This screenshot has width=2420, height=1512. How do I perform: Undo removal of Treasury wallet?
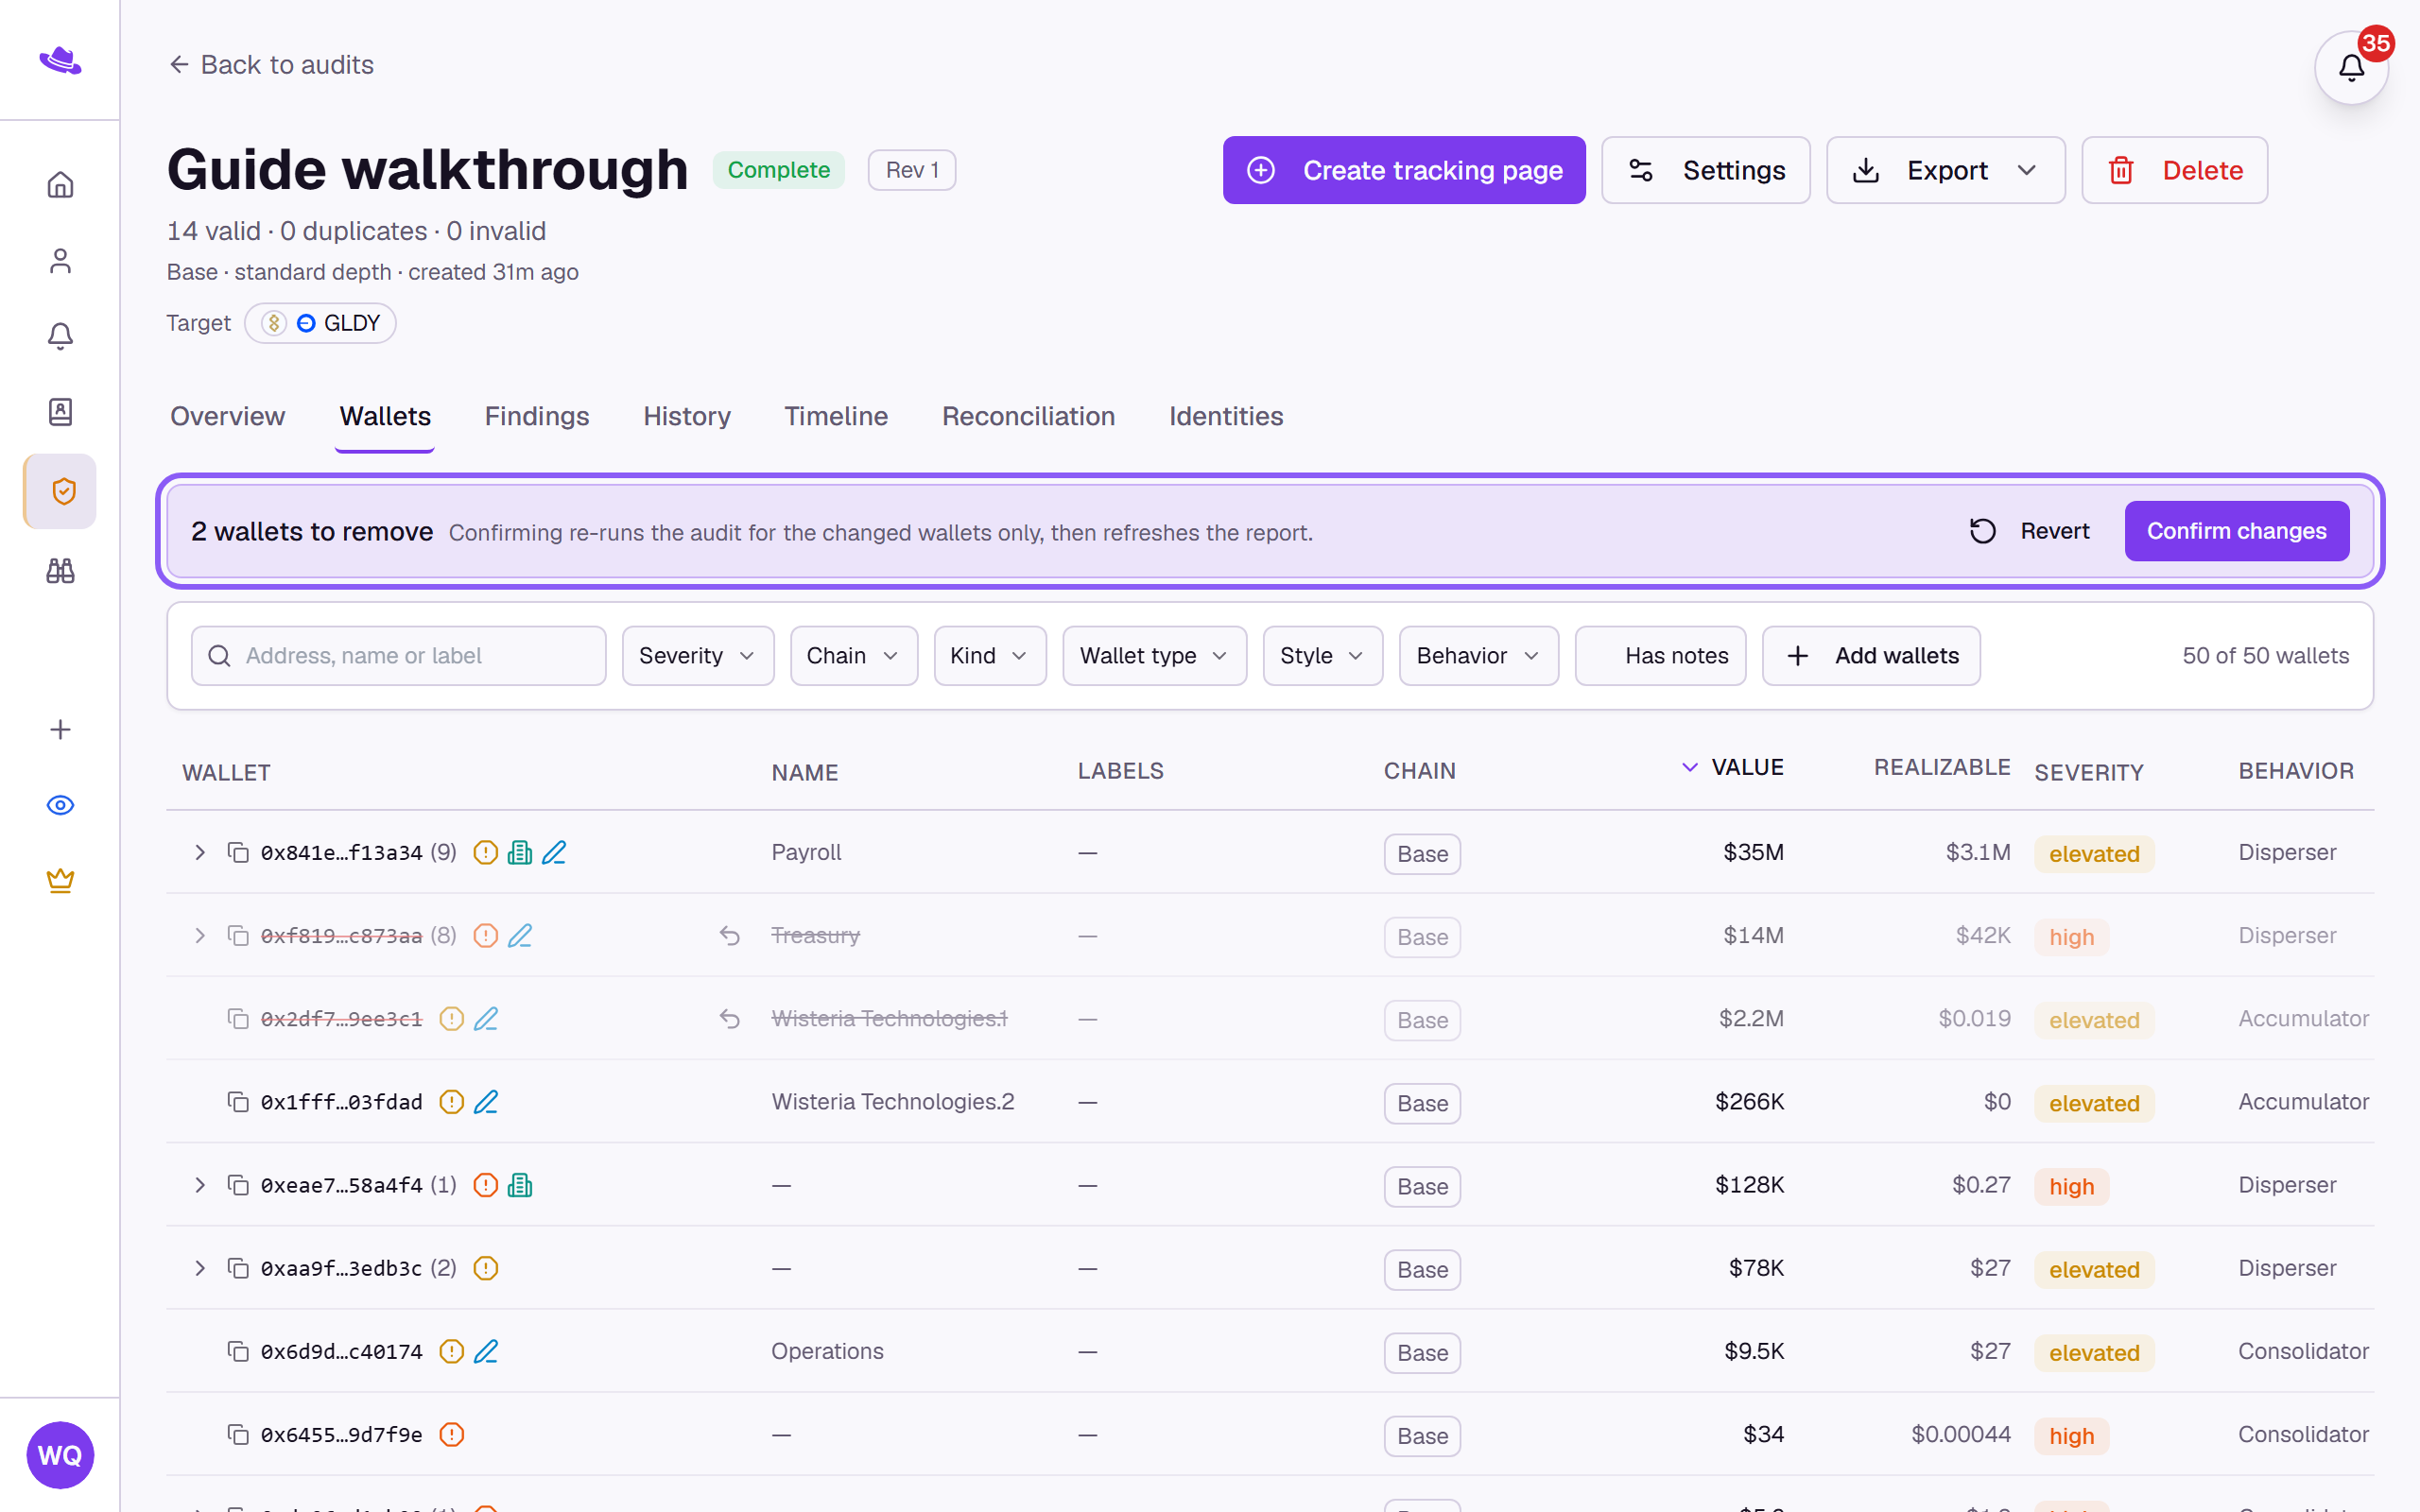coord(730,935)
